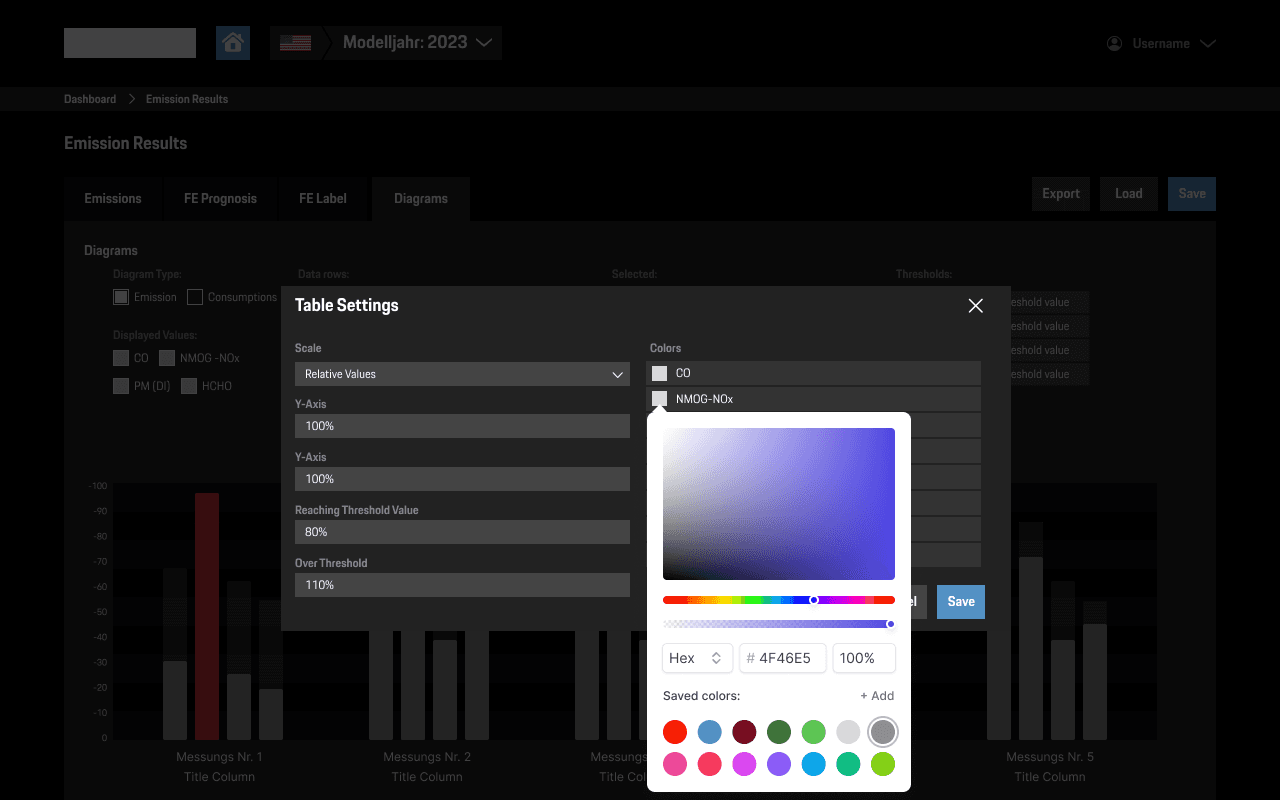Open the Hex color format selector

pos(697,658)
